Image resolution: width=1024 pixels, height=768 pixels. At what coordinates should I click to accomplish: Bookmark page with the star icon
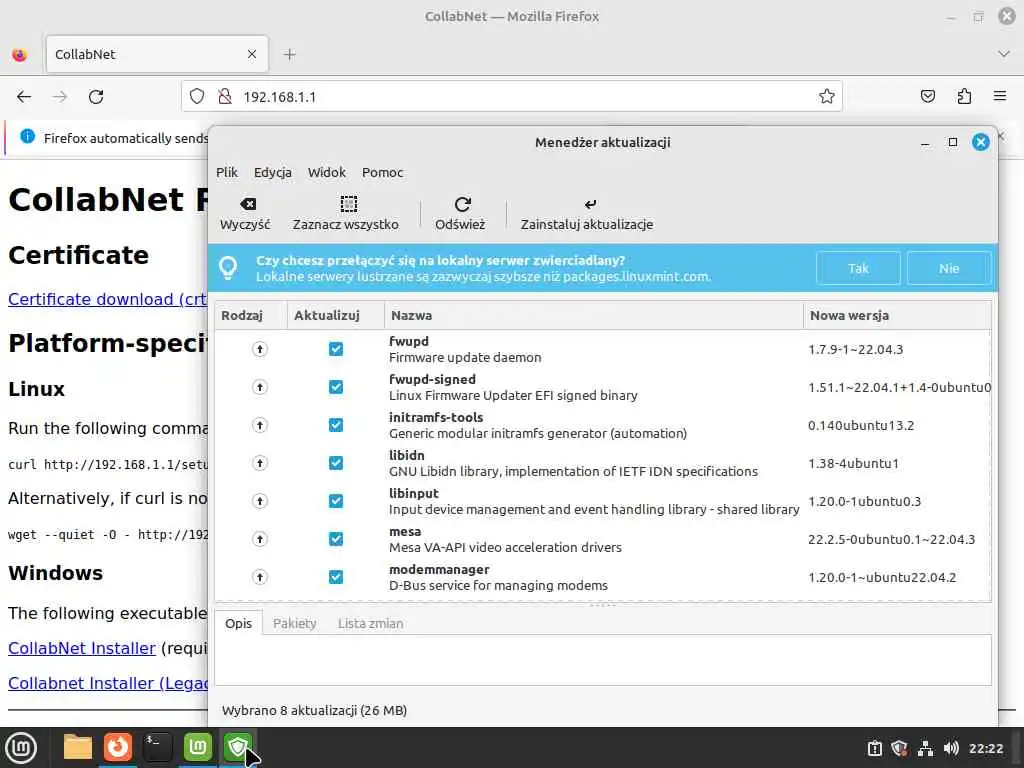pos(827,97)
